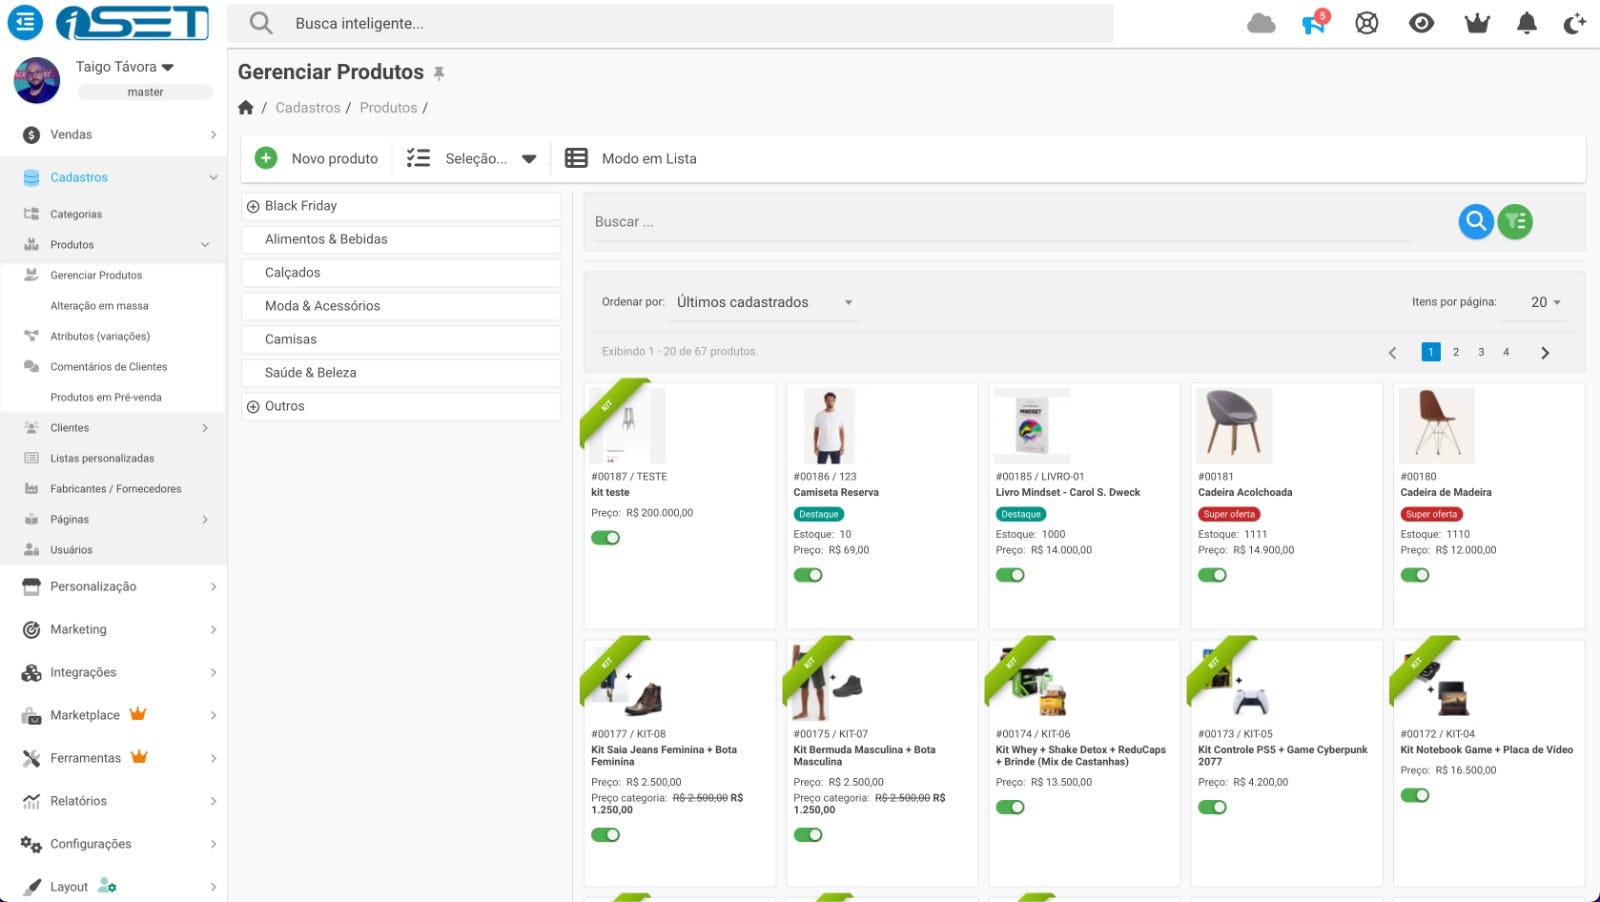
Task: Open the lifesaver support icon
Action: 1366,22
